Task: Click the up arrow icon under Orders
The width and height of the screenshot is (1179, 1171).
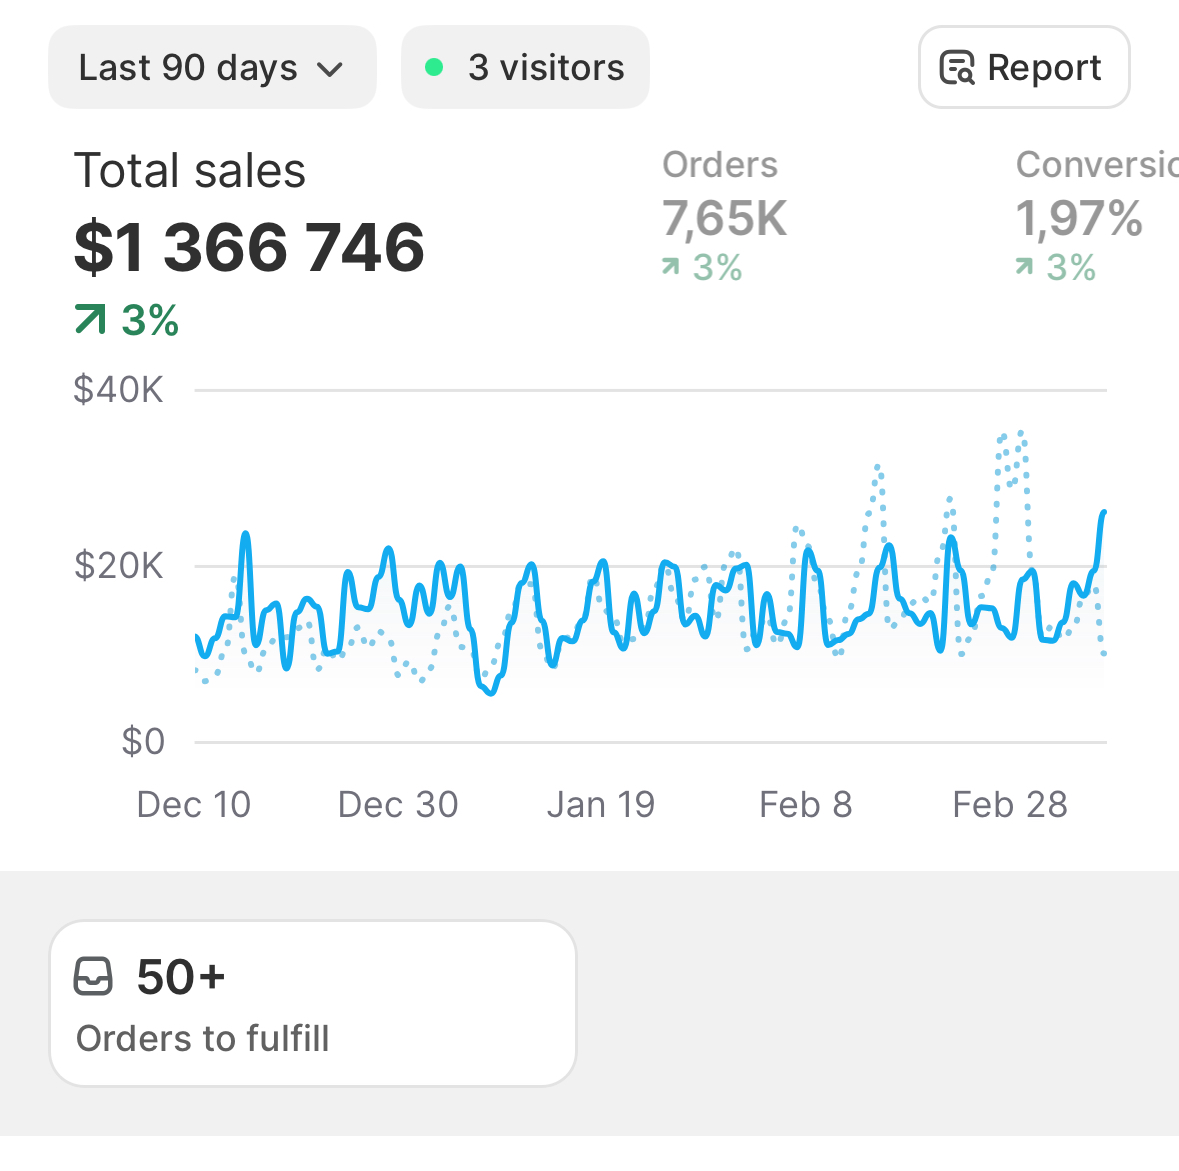Action: click(671, 266)
